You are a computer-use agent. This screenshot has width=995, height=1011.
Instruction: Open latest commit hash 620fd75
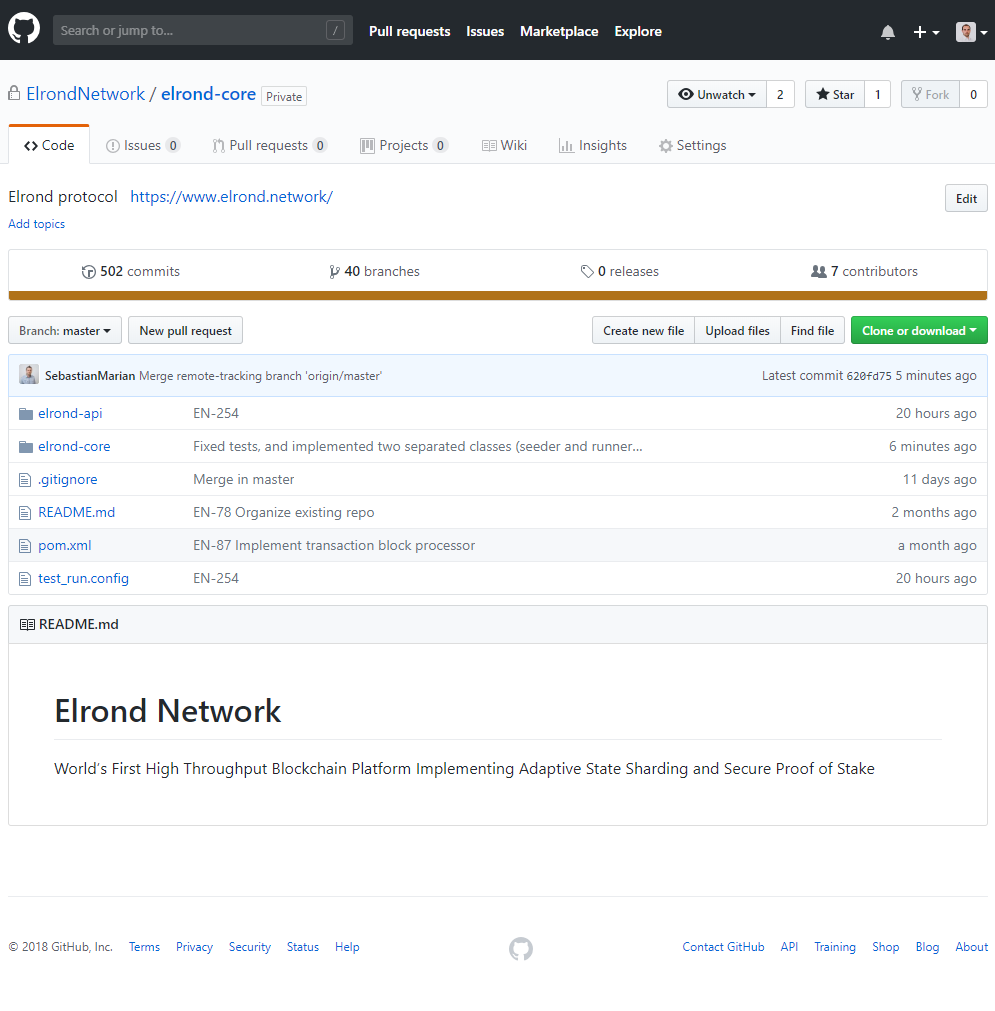[869, 376]
